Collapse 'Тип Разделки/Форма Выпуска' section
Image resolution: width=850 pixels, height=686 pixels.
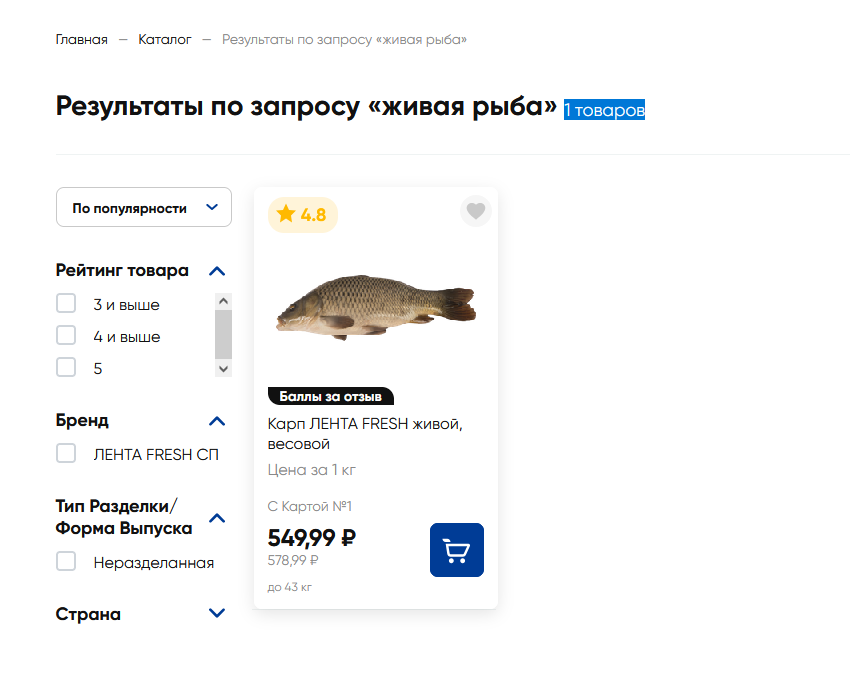pyautogui.click(x=217, y=518)
